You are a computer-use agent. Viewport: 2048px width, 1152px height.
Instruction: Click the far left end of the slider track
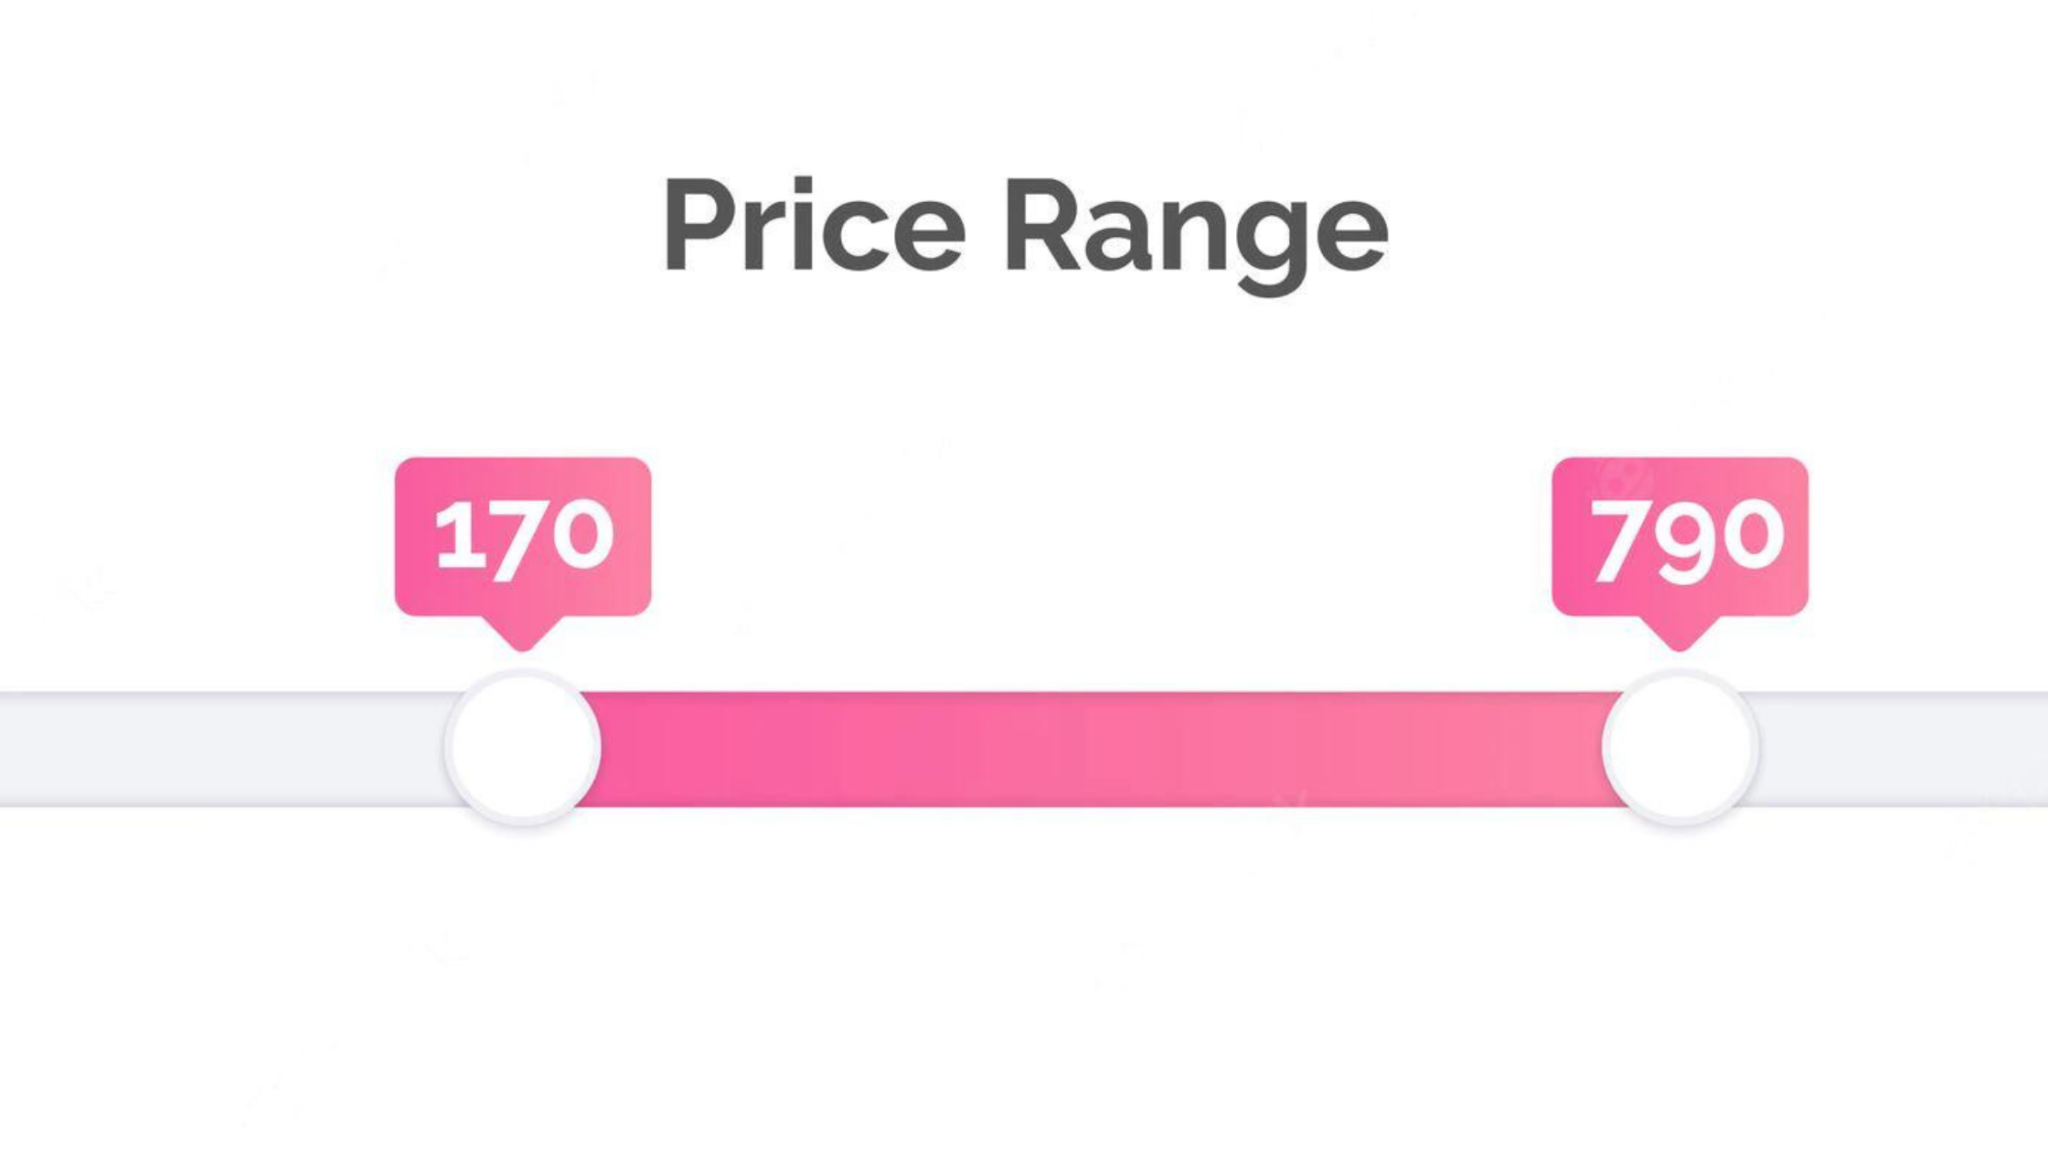15,748
